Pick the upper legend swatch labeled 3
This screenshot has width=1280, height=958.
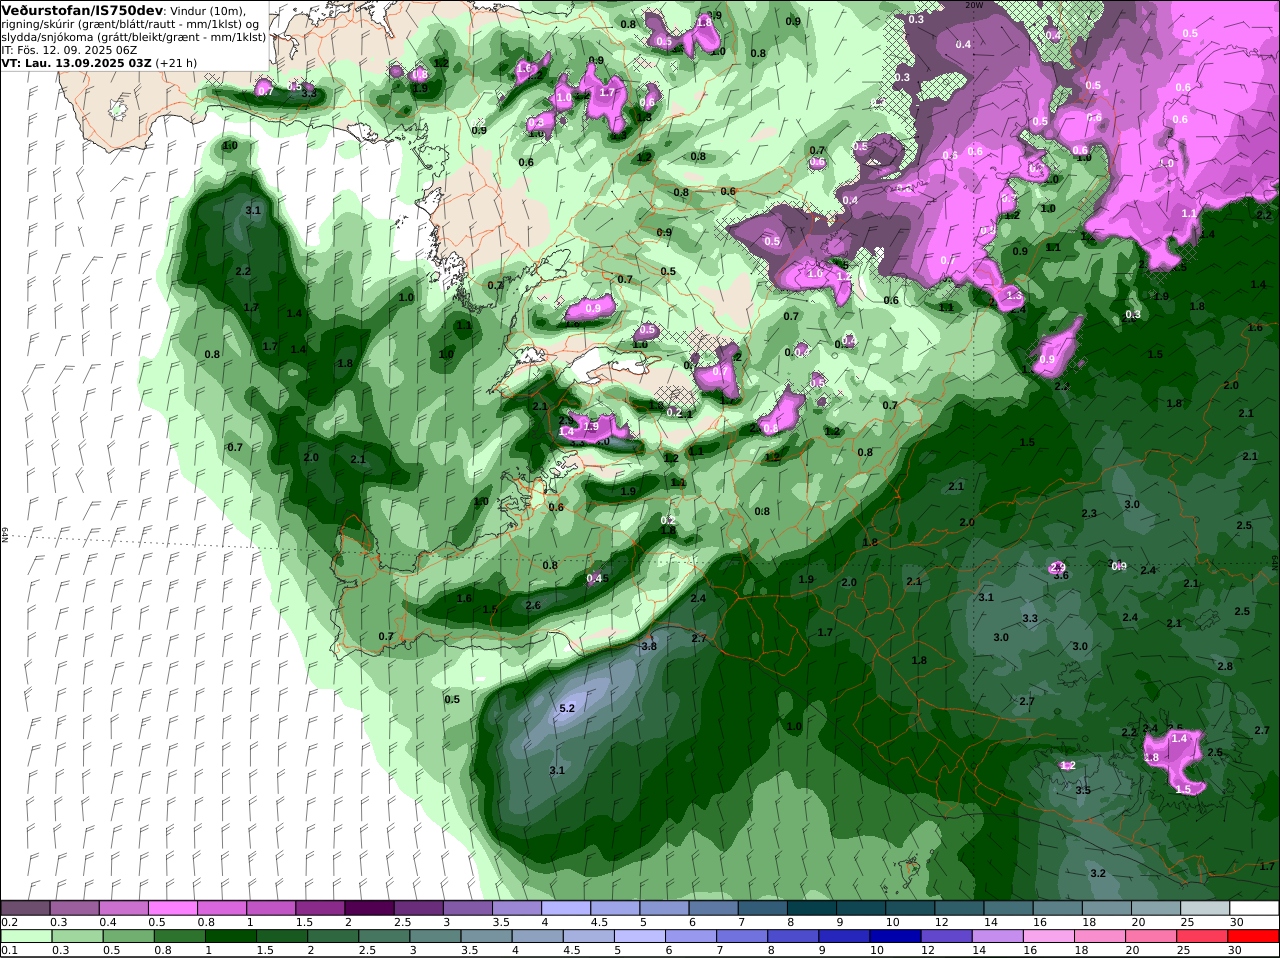tap(468, 908)
